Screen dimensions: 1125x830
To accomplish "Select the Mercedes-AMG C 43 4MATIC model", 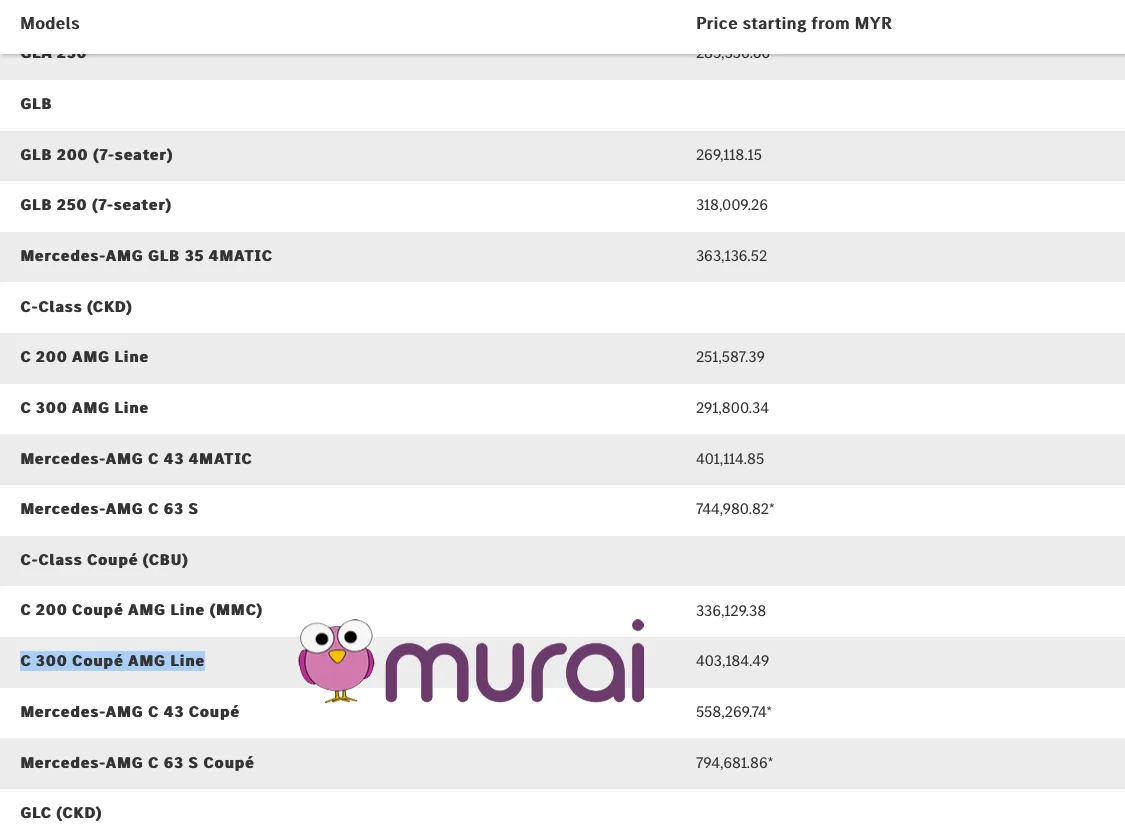I will (136, 459).
